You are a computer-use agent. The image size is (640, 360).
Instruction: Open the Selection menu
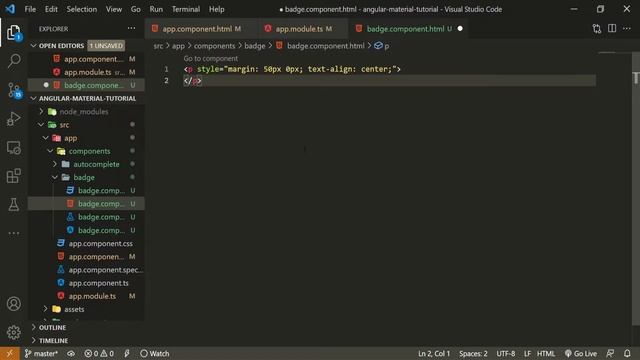82,9
